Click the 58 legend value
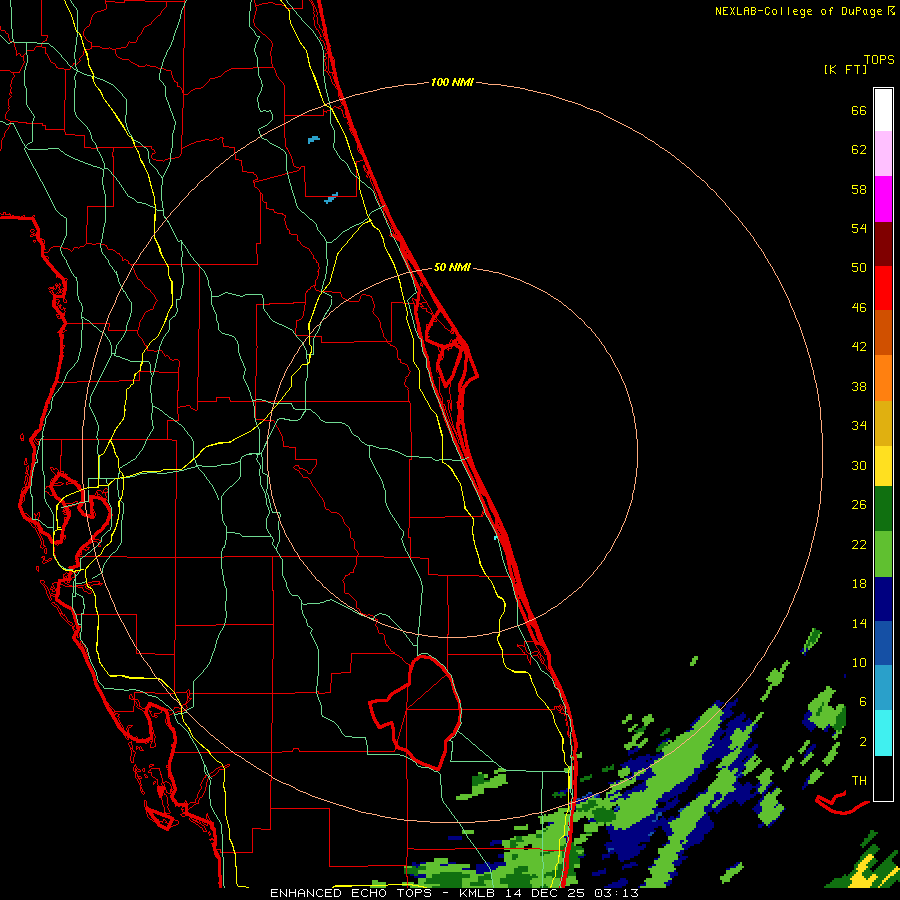This screenshot has width=900, height=900. tap(859, 189)
